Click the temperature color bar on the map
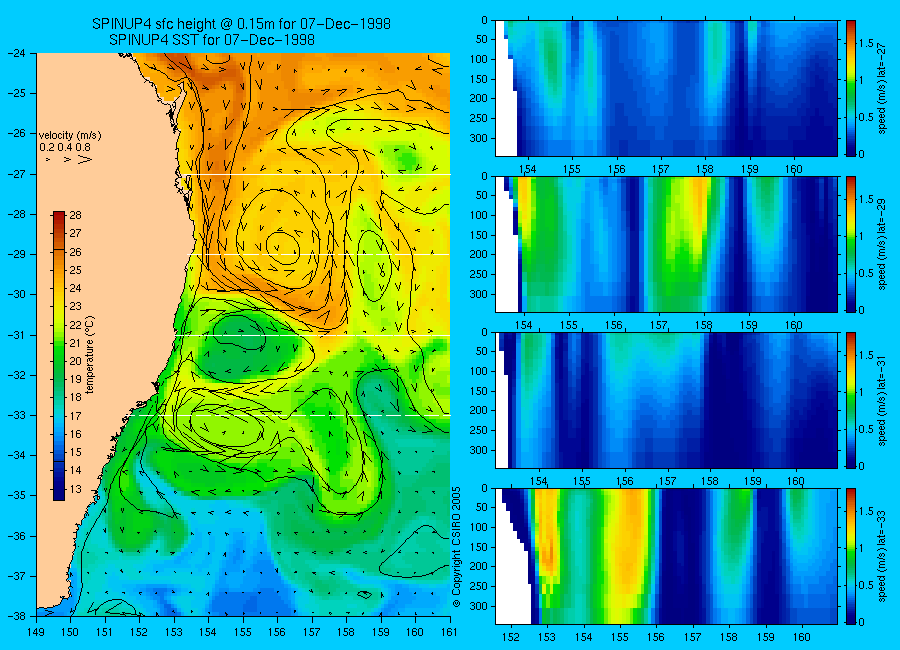This screenshot has height=650, width=900. (59, 356)
